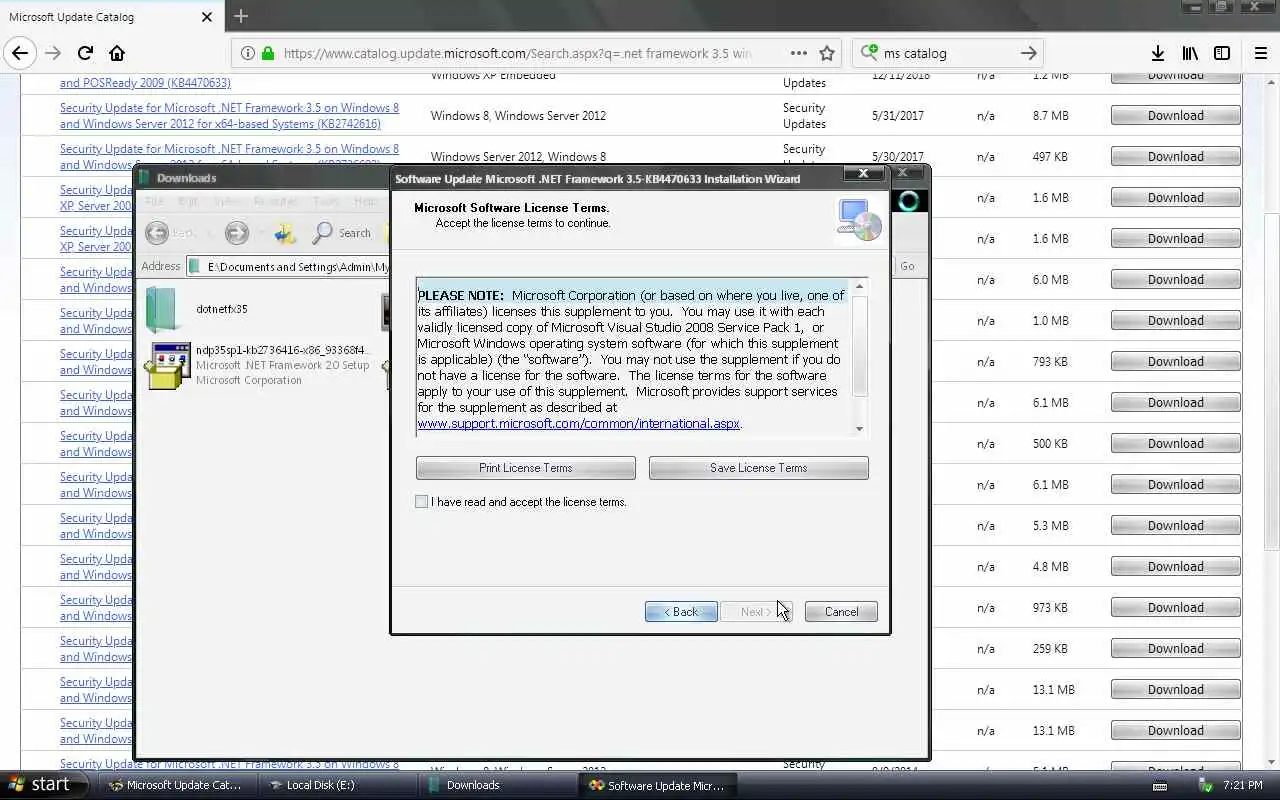
Task: Open the Edit menu in Downloads window
Action: point(187,201)
